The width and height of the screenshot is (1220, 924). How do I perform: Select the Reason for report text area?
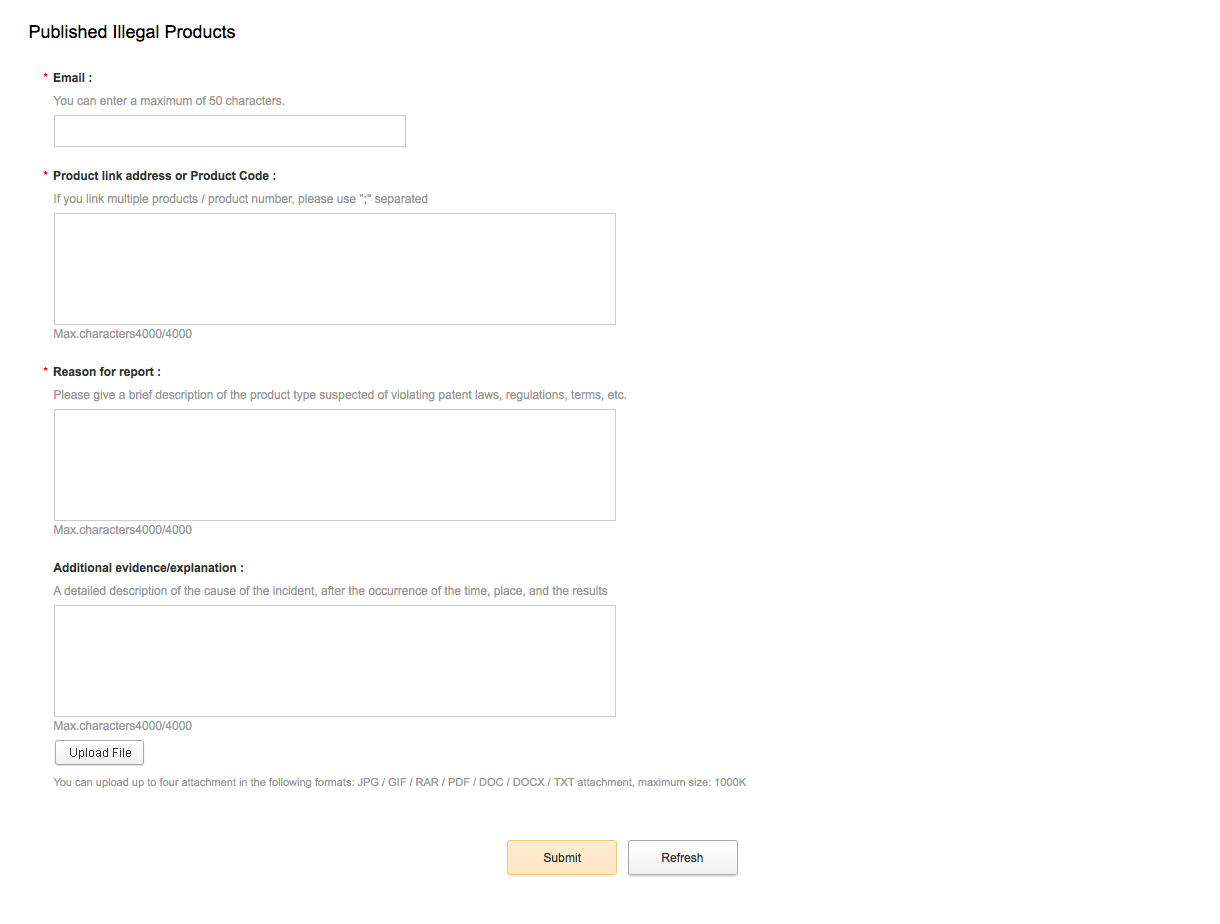[335, 465]
